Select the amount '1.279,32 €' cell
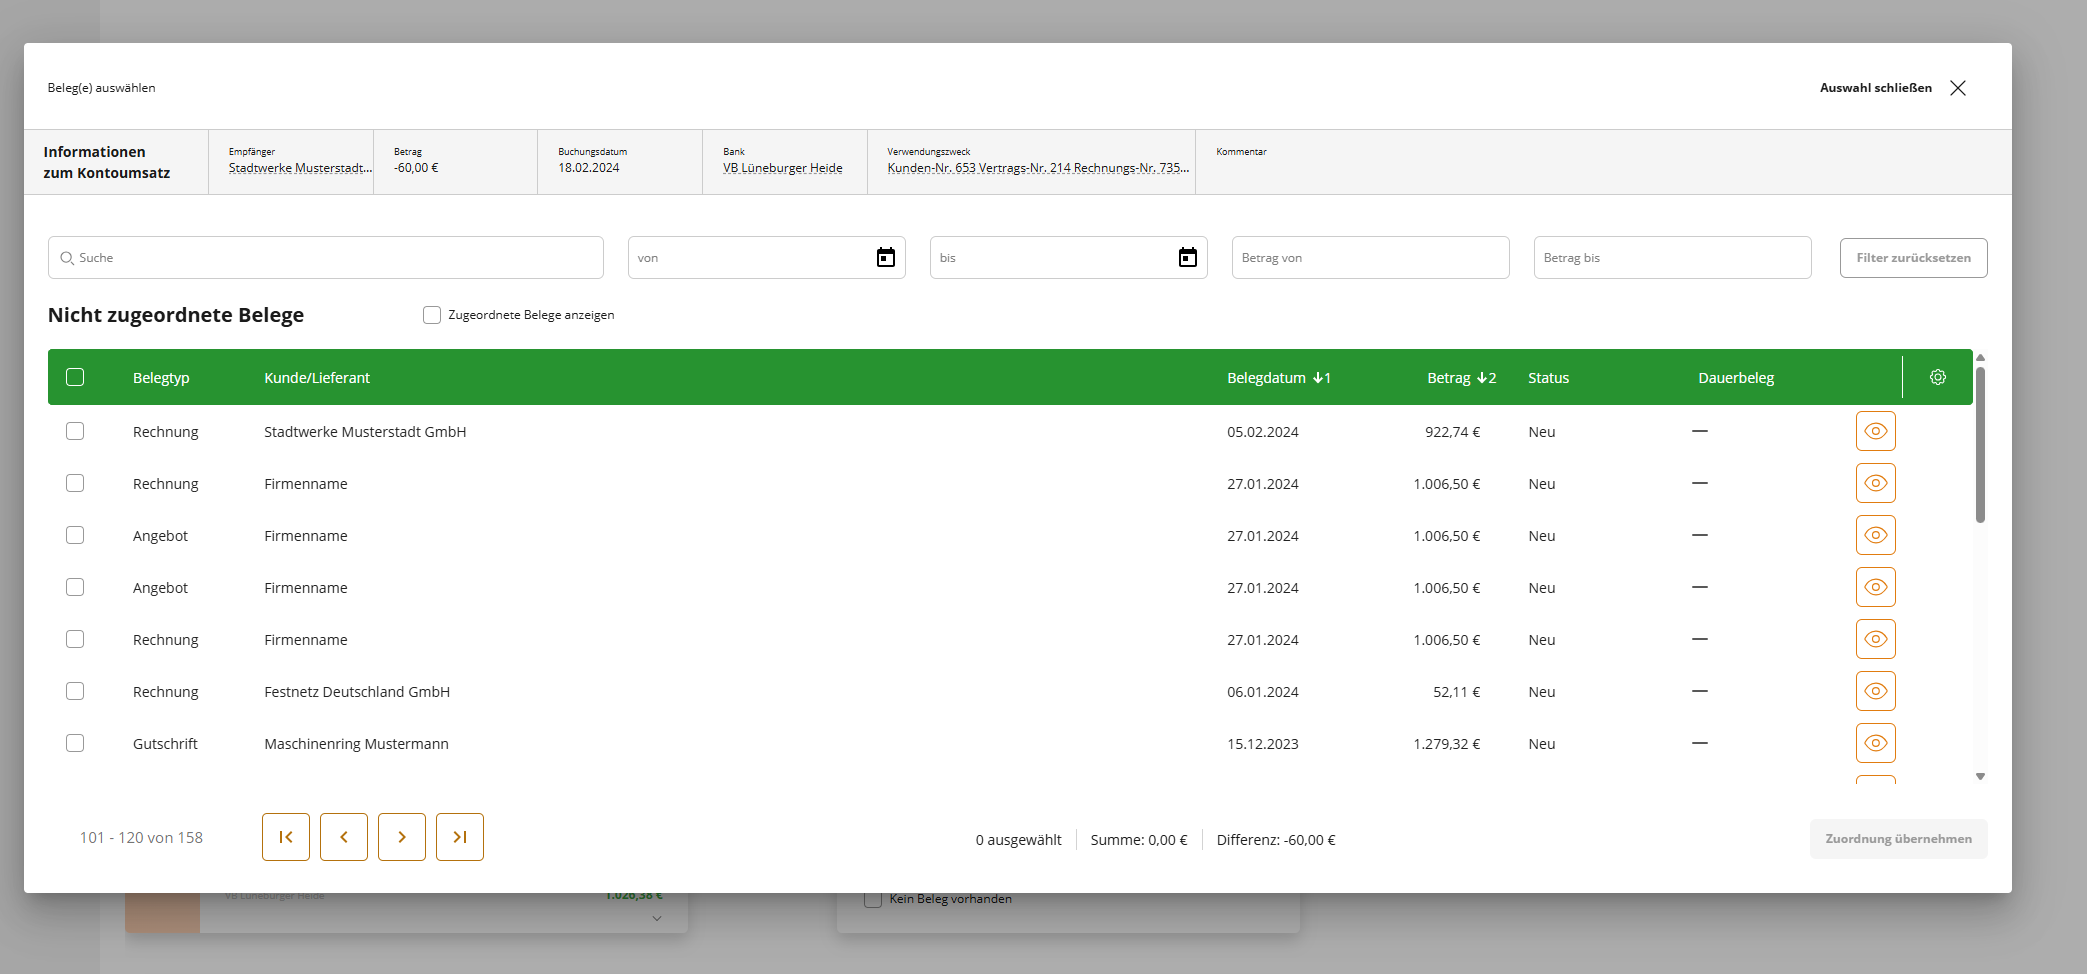 (1446, 744)
